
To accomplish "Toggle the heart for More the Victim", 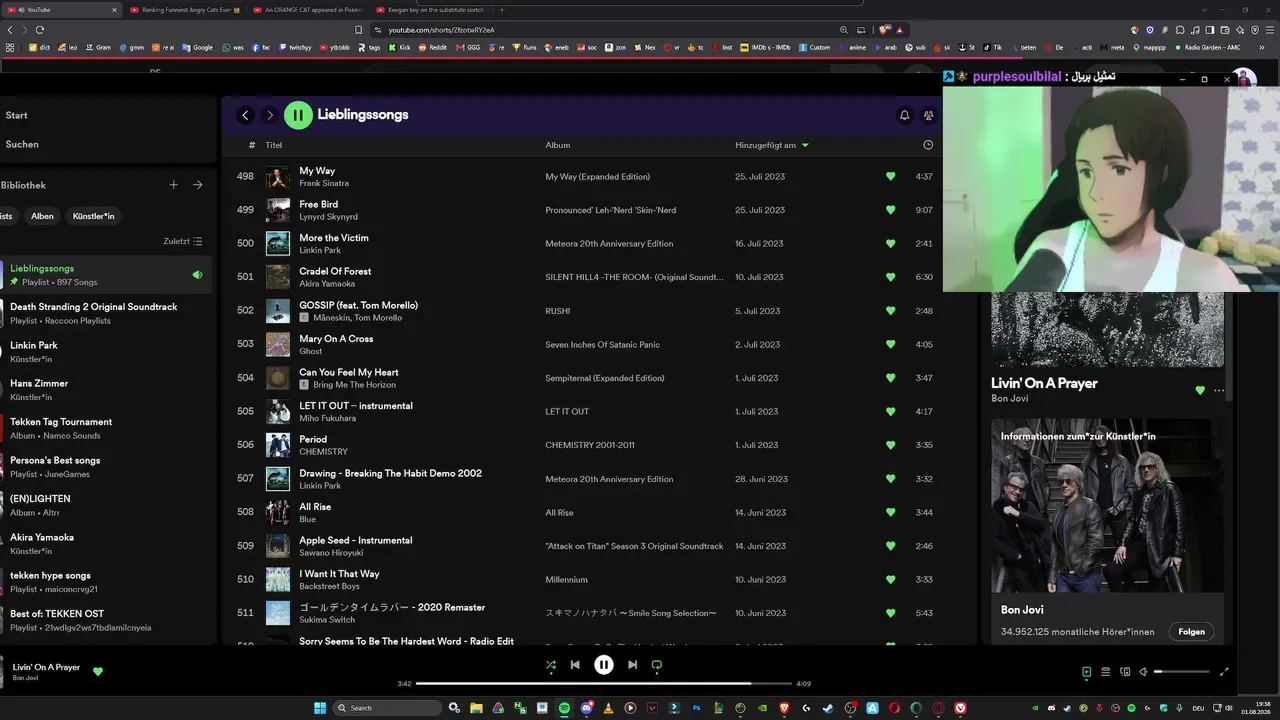I will point(891,244).
